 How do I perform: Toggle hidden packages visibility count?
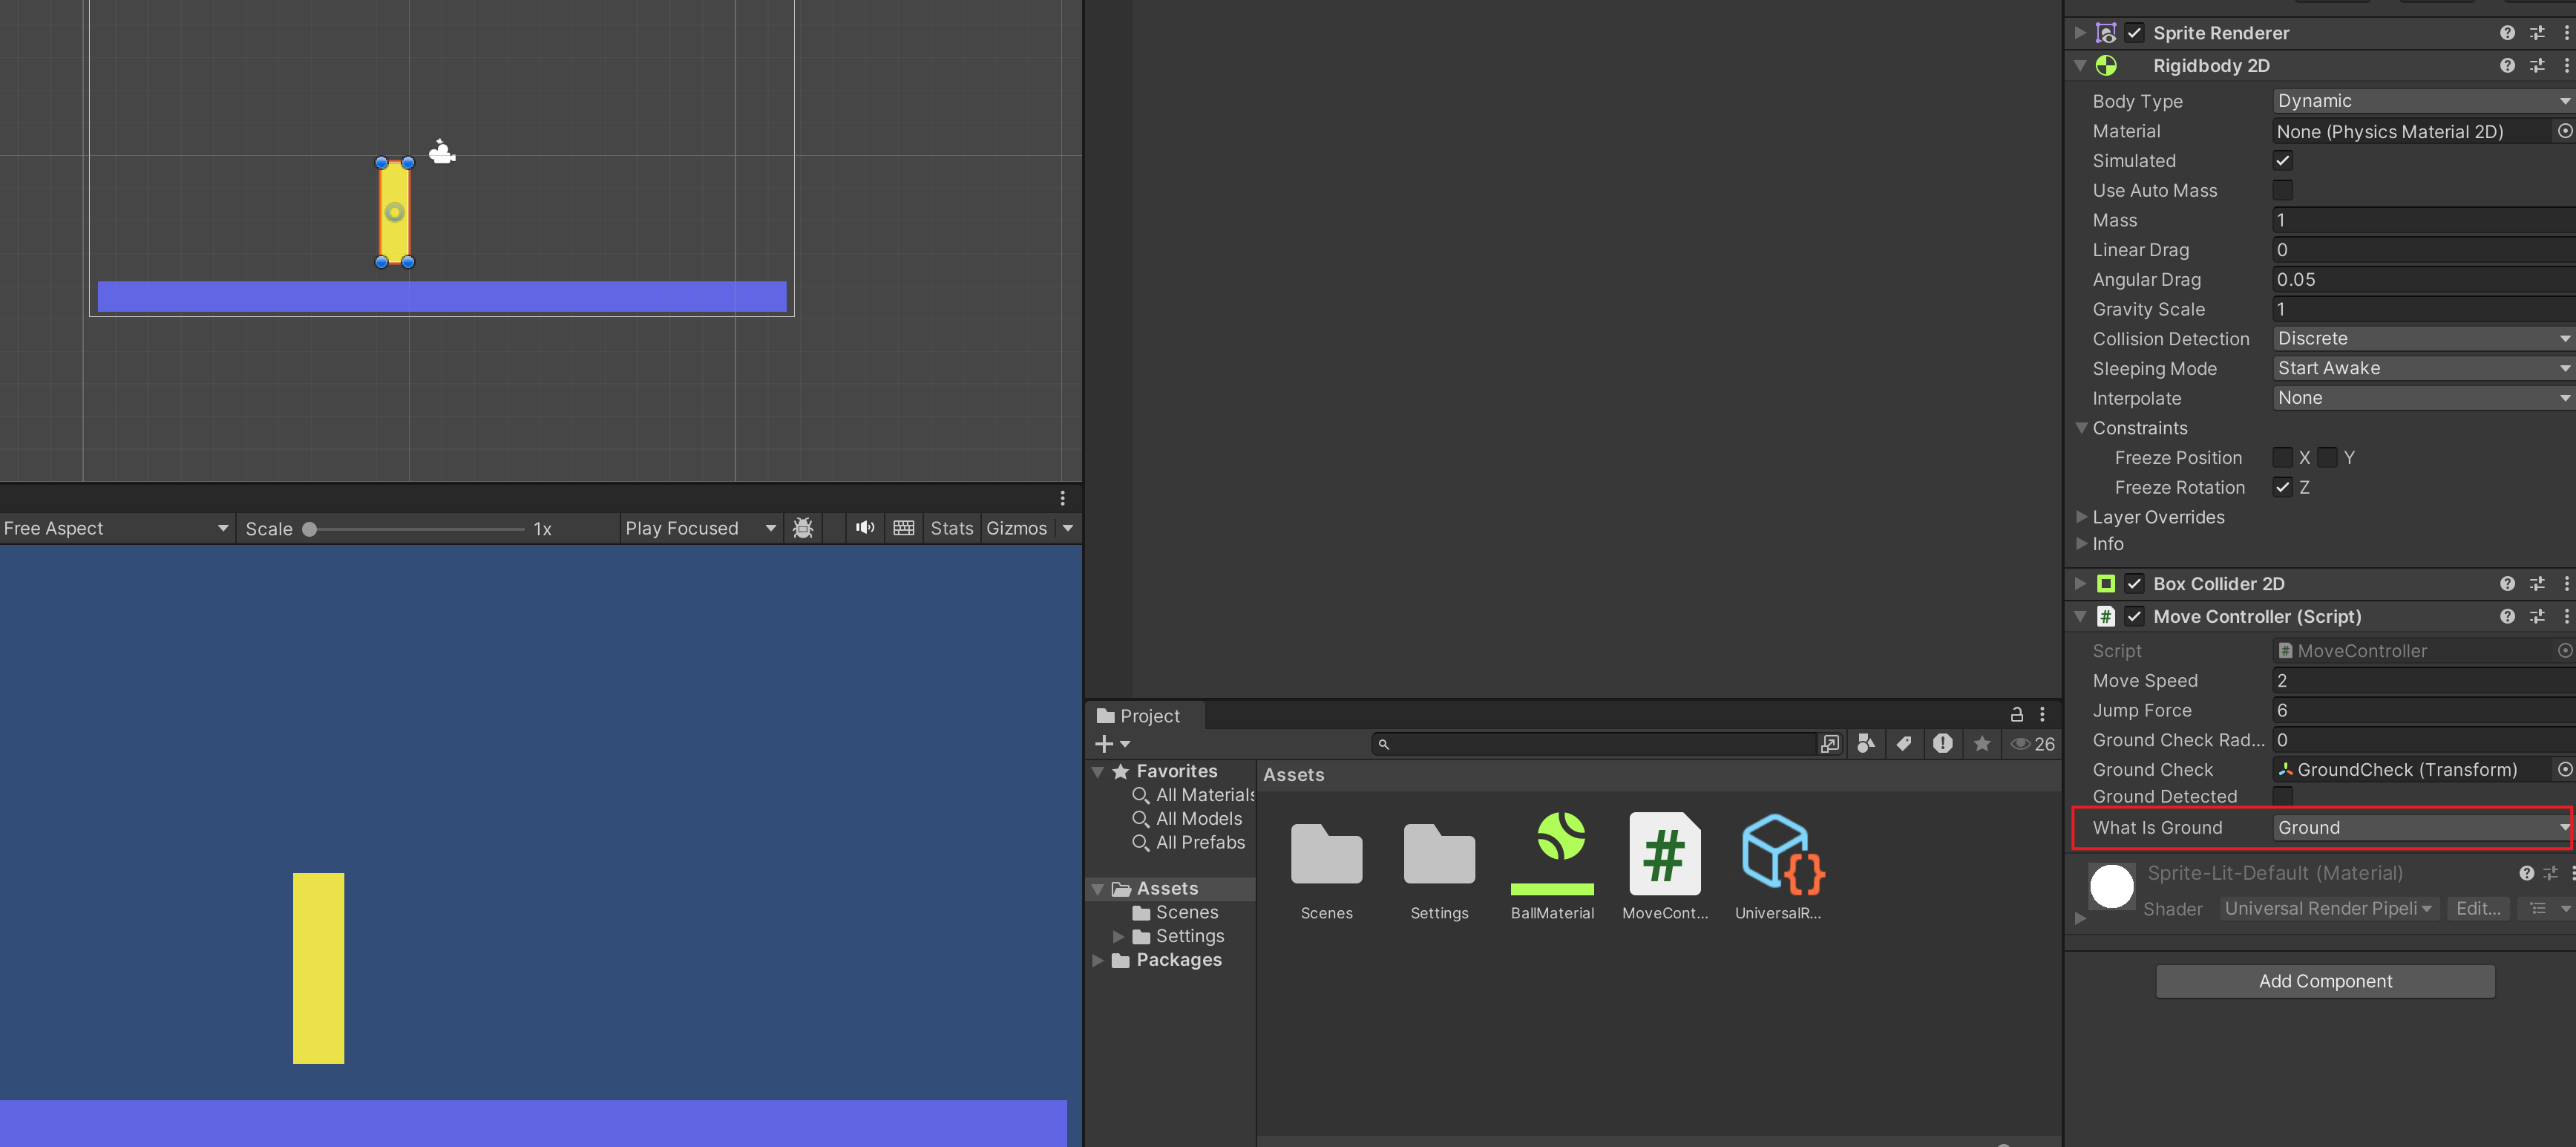(2033, 744)
